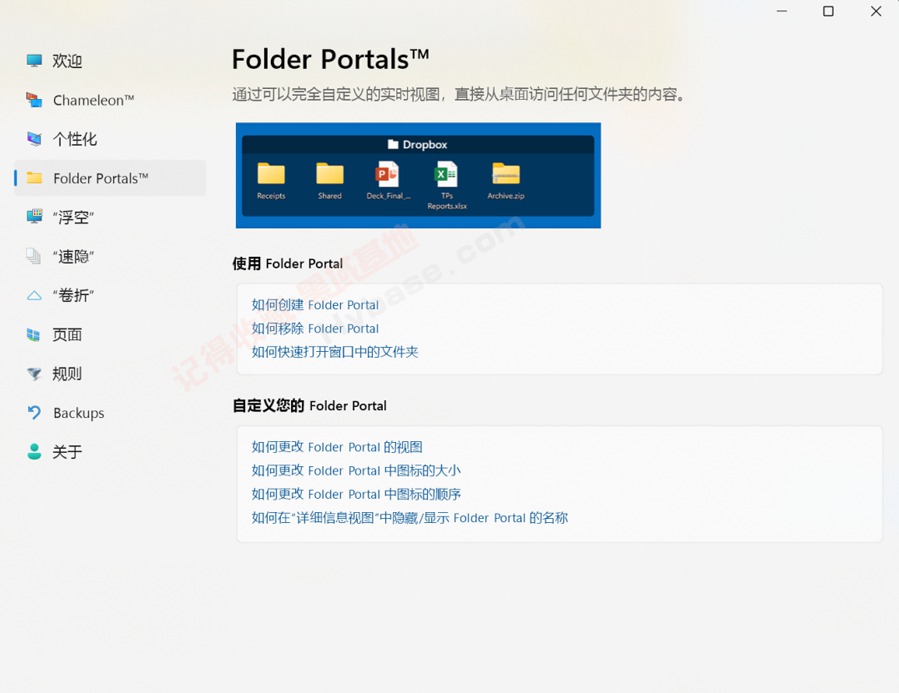
Task: Click "如何更改 Folder Portal 的视图" link
Action: tap(339, 447)
